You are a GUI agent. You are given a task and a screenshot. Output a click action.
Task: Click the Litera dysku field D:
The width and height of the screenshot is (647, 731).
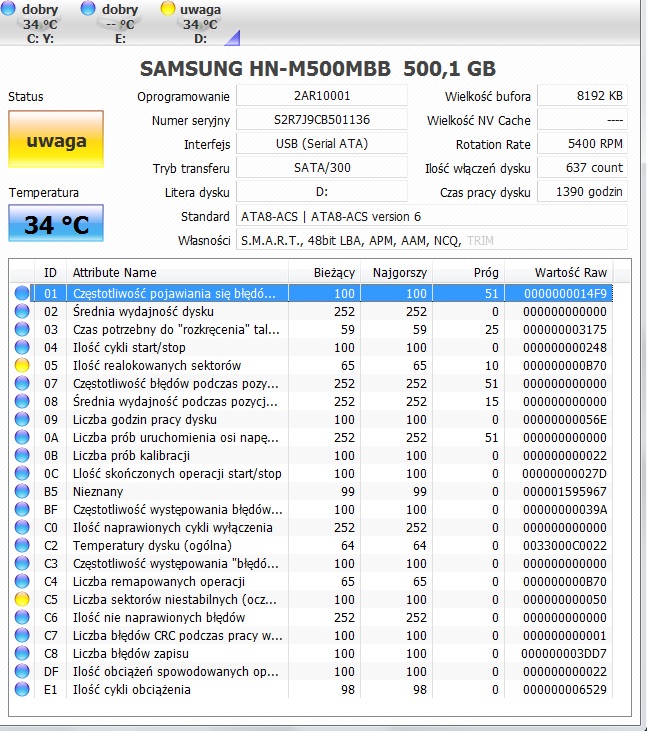click(322, 192)
